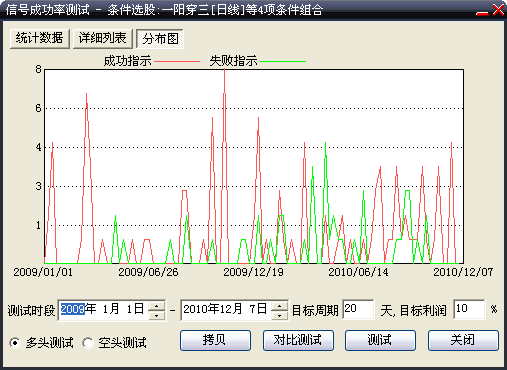Click the end date field 2010年12月7日
507x370 pixels.
[x=227, y=310]
